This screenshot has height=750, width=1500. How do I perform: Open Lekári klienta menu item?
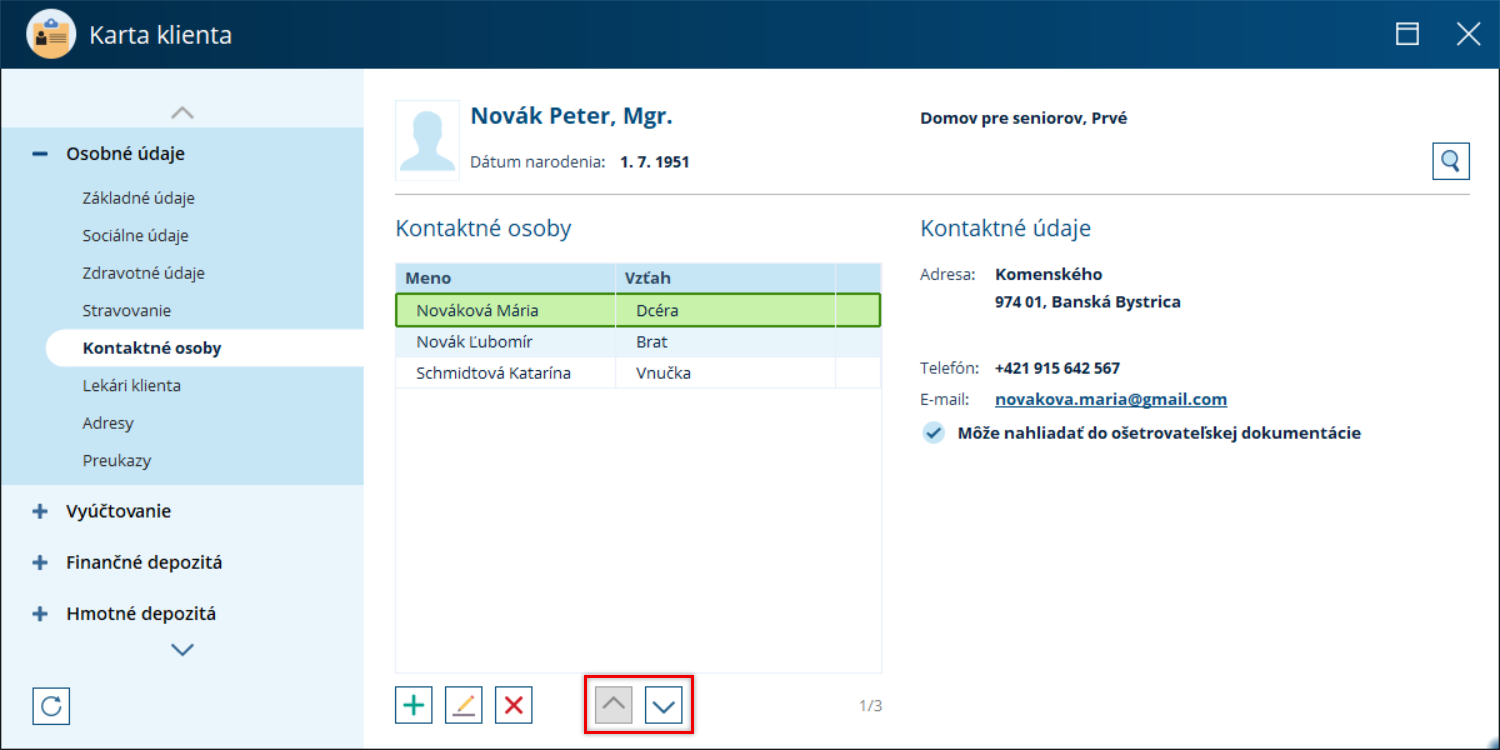coord(132,385)
